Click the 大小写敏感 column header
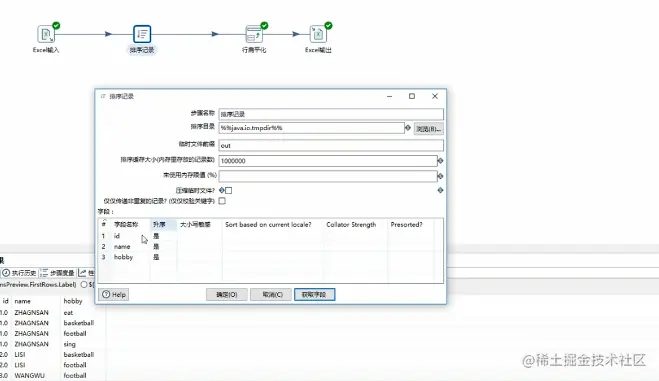This screenshot has height=381, width=659. point(195,224)
